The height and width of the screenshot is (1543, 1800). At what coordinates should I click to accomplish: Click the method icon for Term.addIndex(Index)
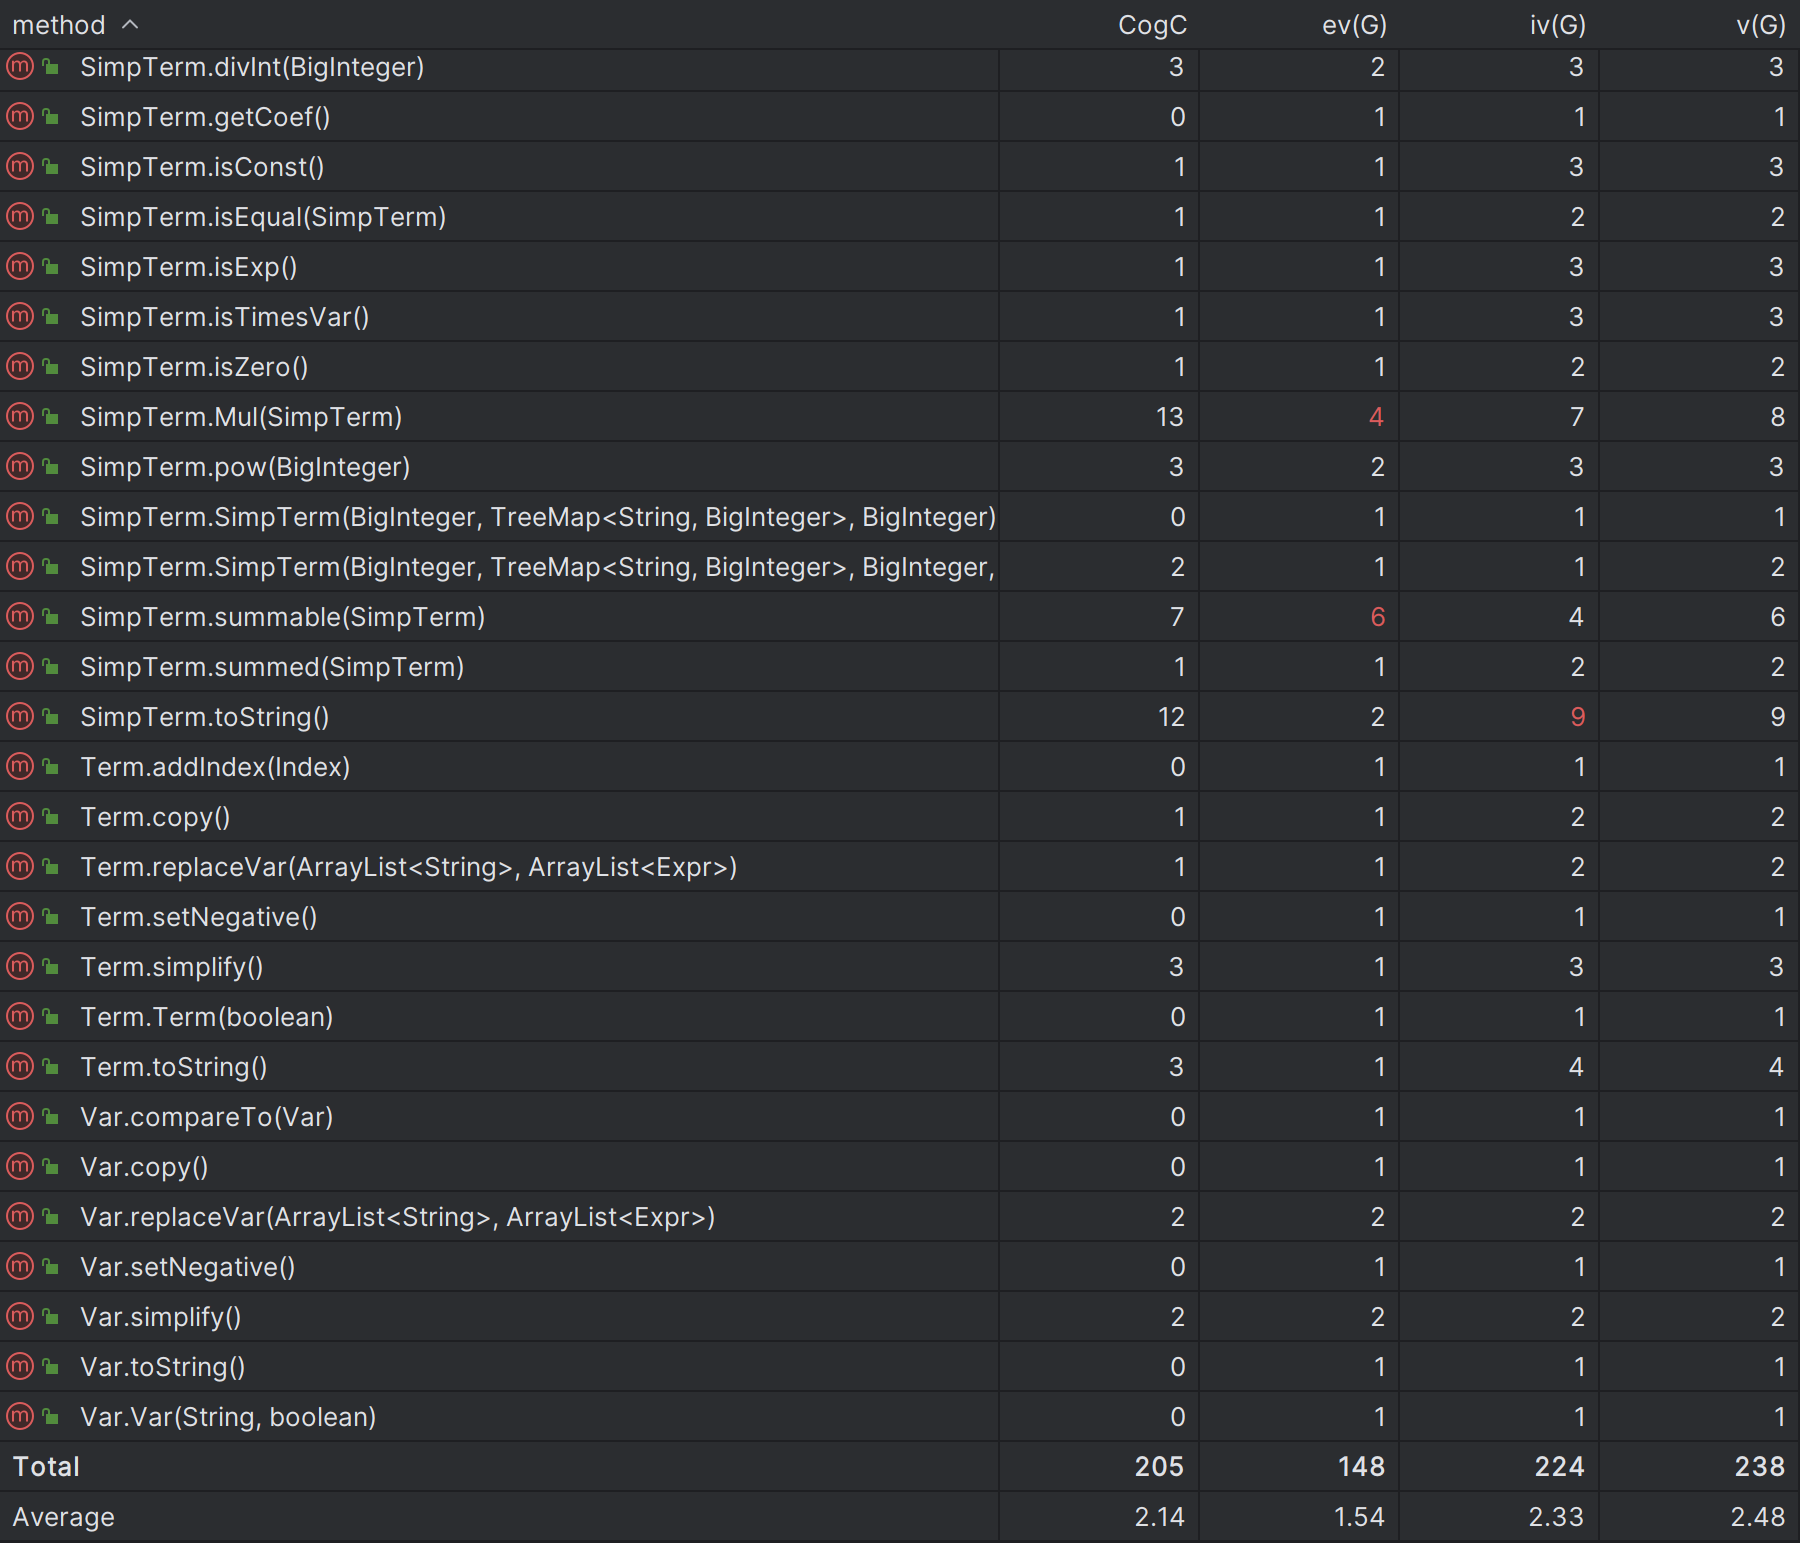pos(20,767)
